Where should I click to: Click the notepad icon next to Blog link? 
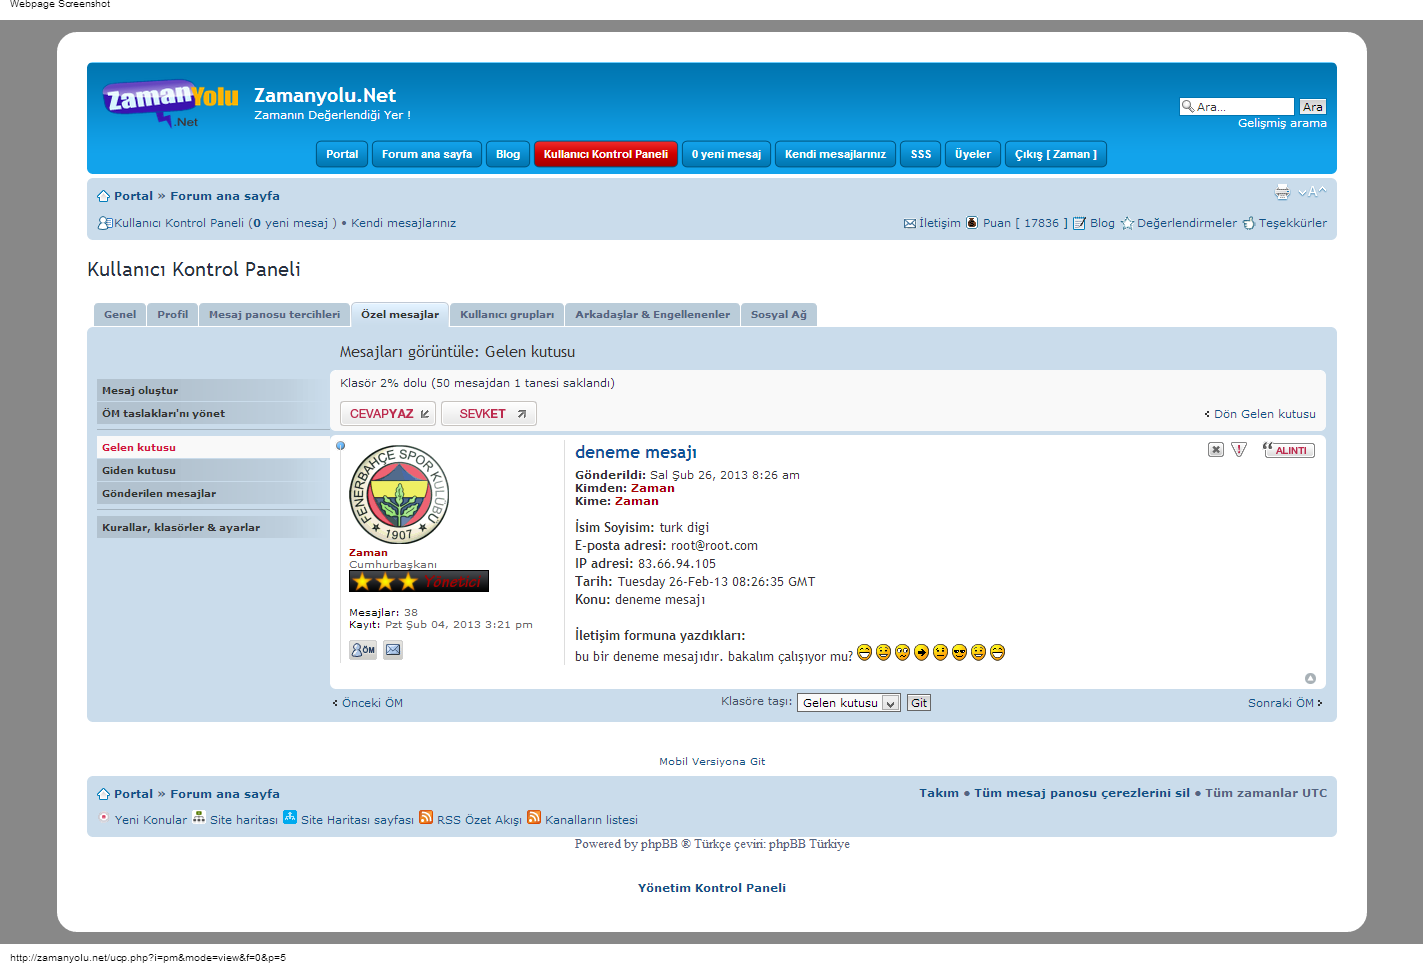1079,223
